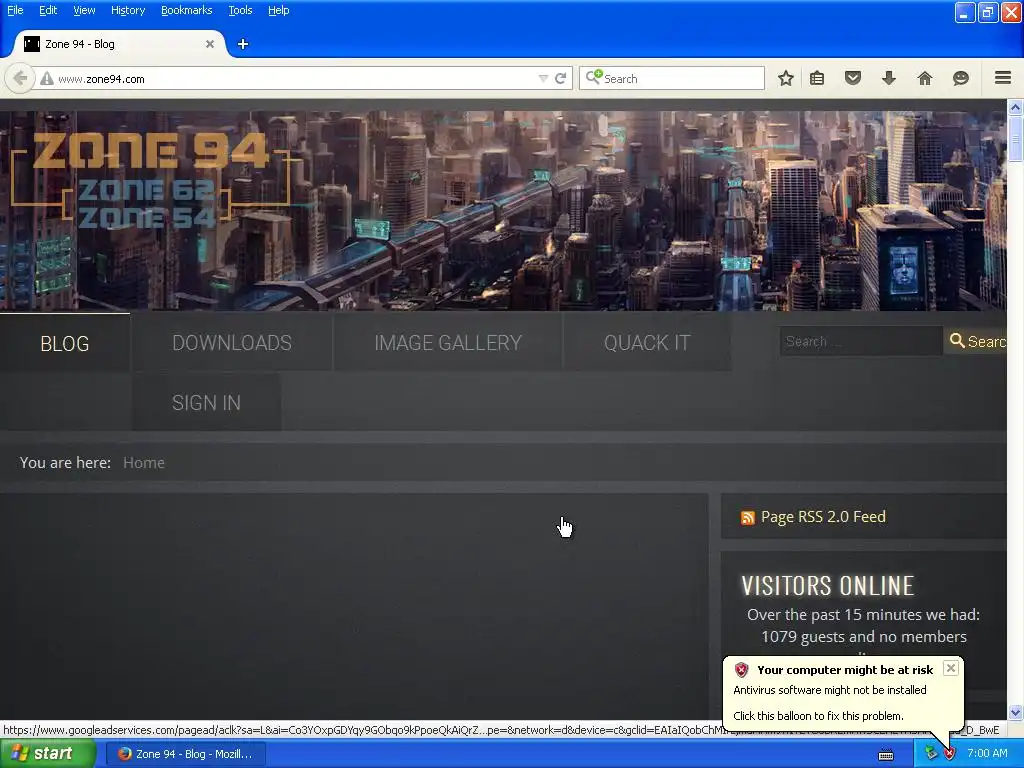Go to the Home page icon

(925, 78)
